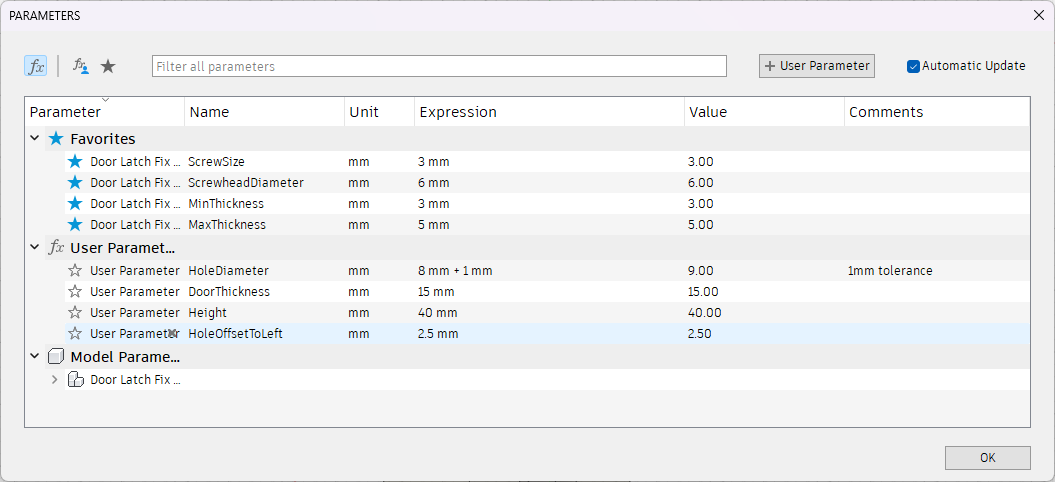Edit the 1mm tolerance comment
This screenshot has width=1055, height=482.
click(x=937, y=271)
